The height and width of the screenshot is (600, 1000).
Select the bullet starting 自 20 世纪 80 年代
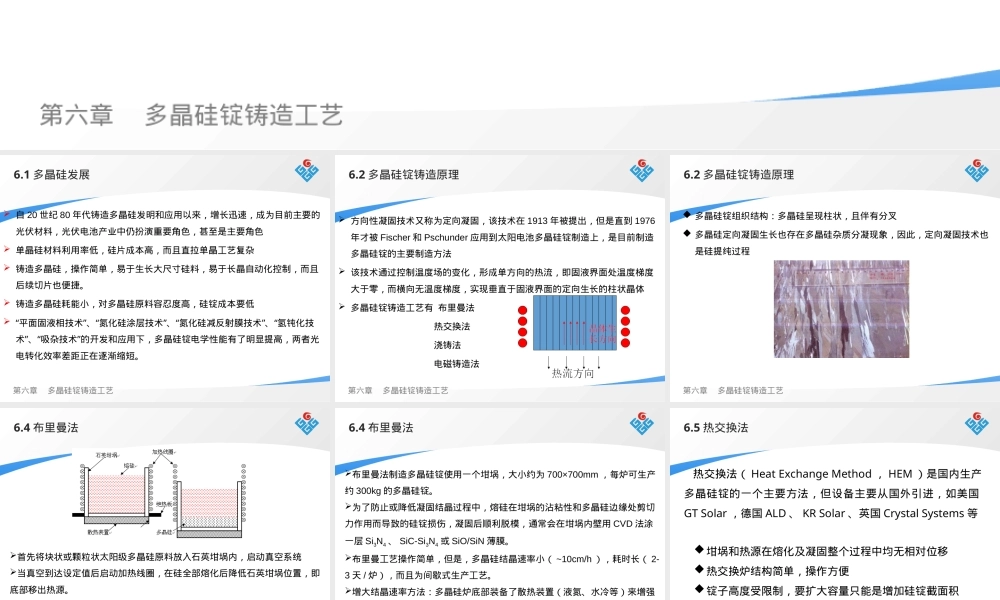tap(162, 223)
